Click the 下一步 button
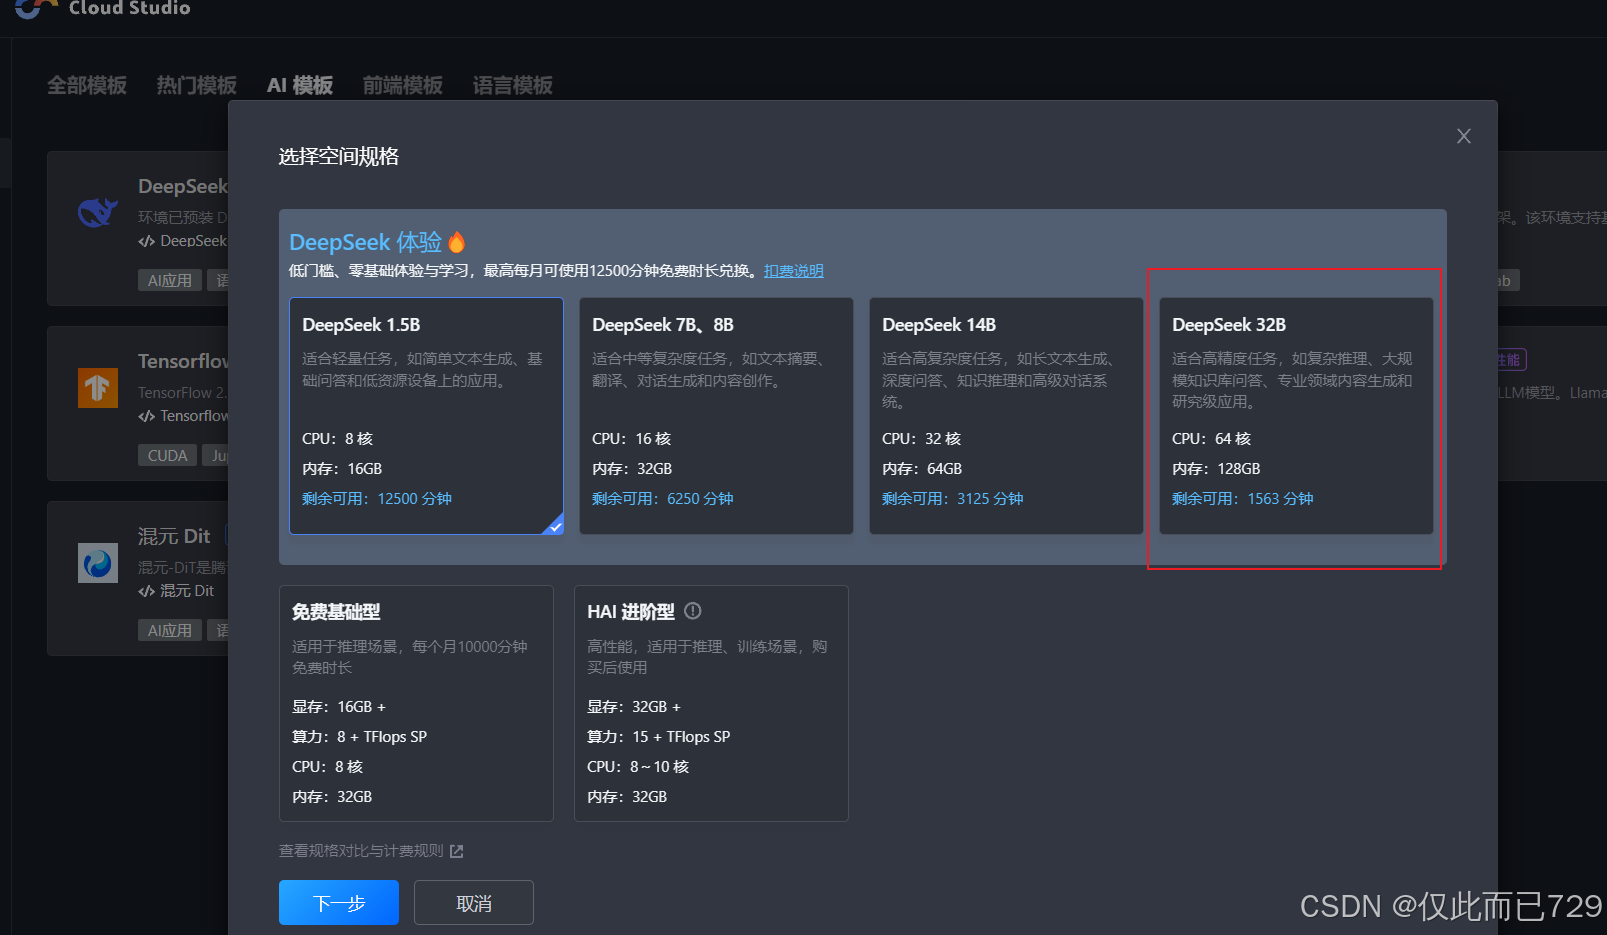Viewport: 1607px width, 935px height. point(339,903)
